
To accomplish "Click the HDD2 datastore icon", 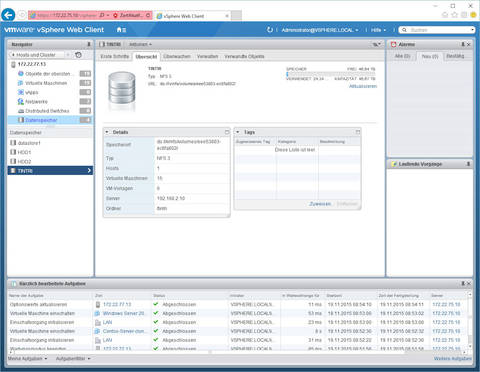I will point(13,162).
